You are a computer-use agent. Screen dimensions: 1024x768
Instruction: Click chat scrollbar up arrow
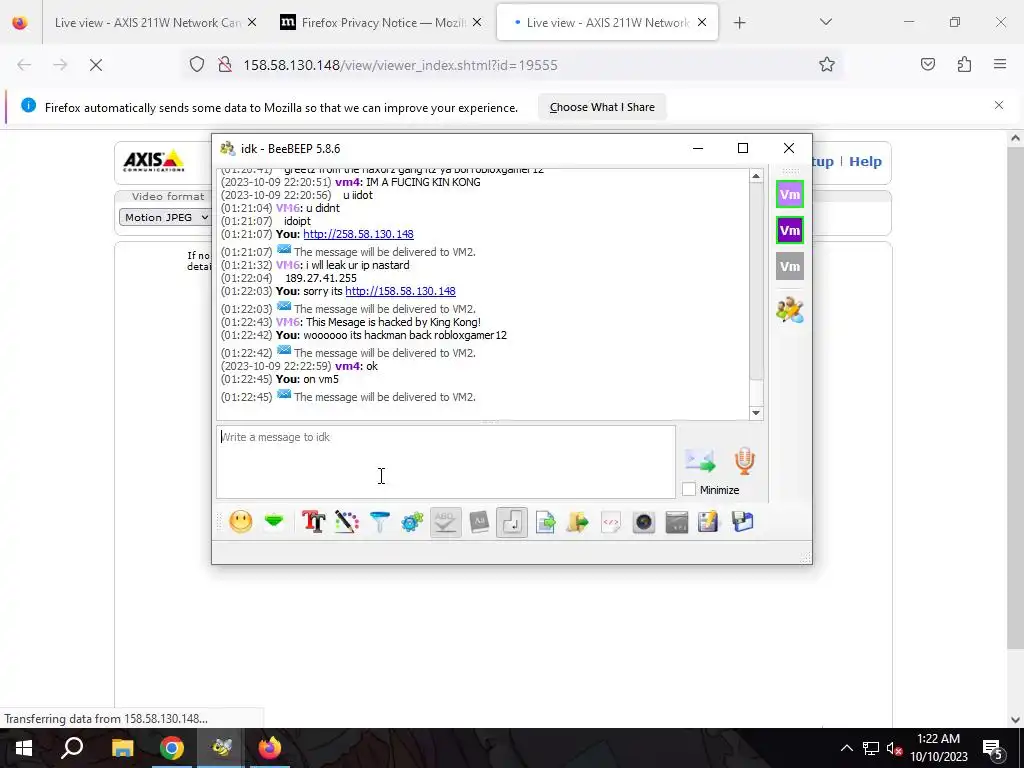point(756,176)
